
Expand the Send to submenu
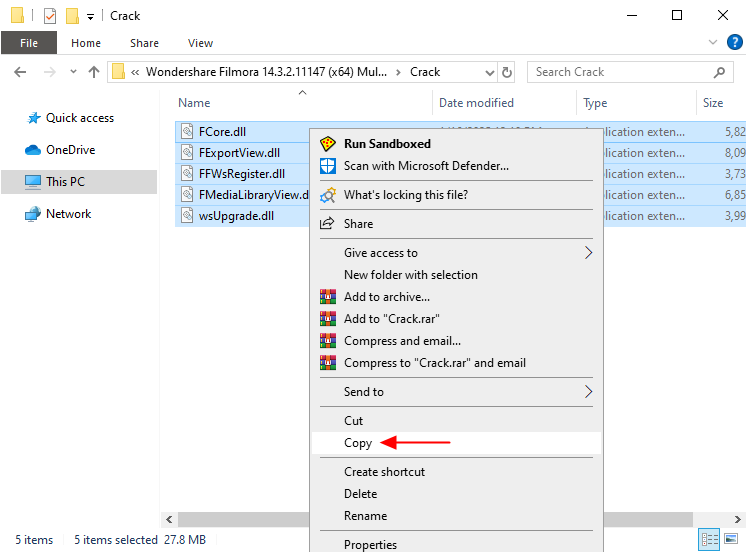click(x=588, y=392)
